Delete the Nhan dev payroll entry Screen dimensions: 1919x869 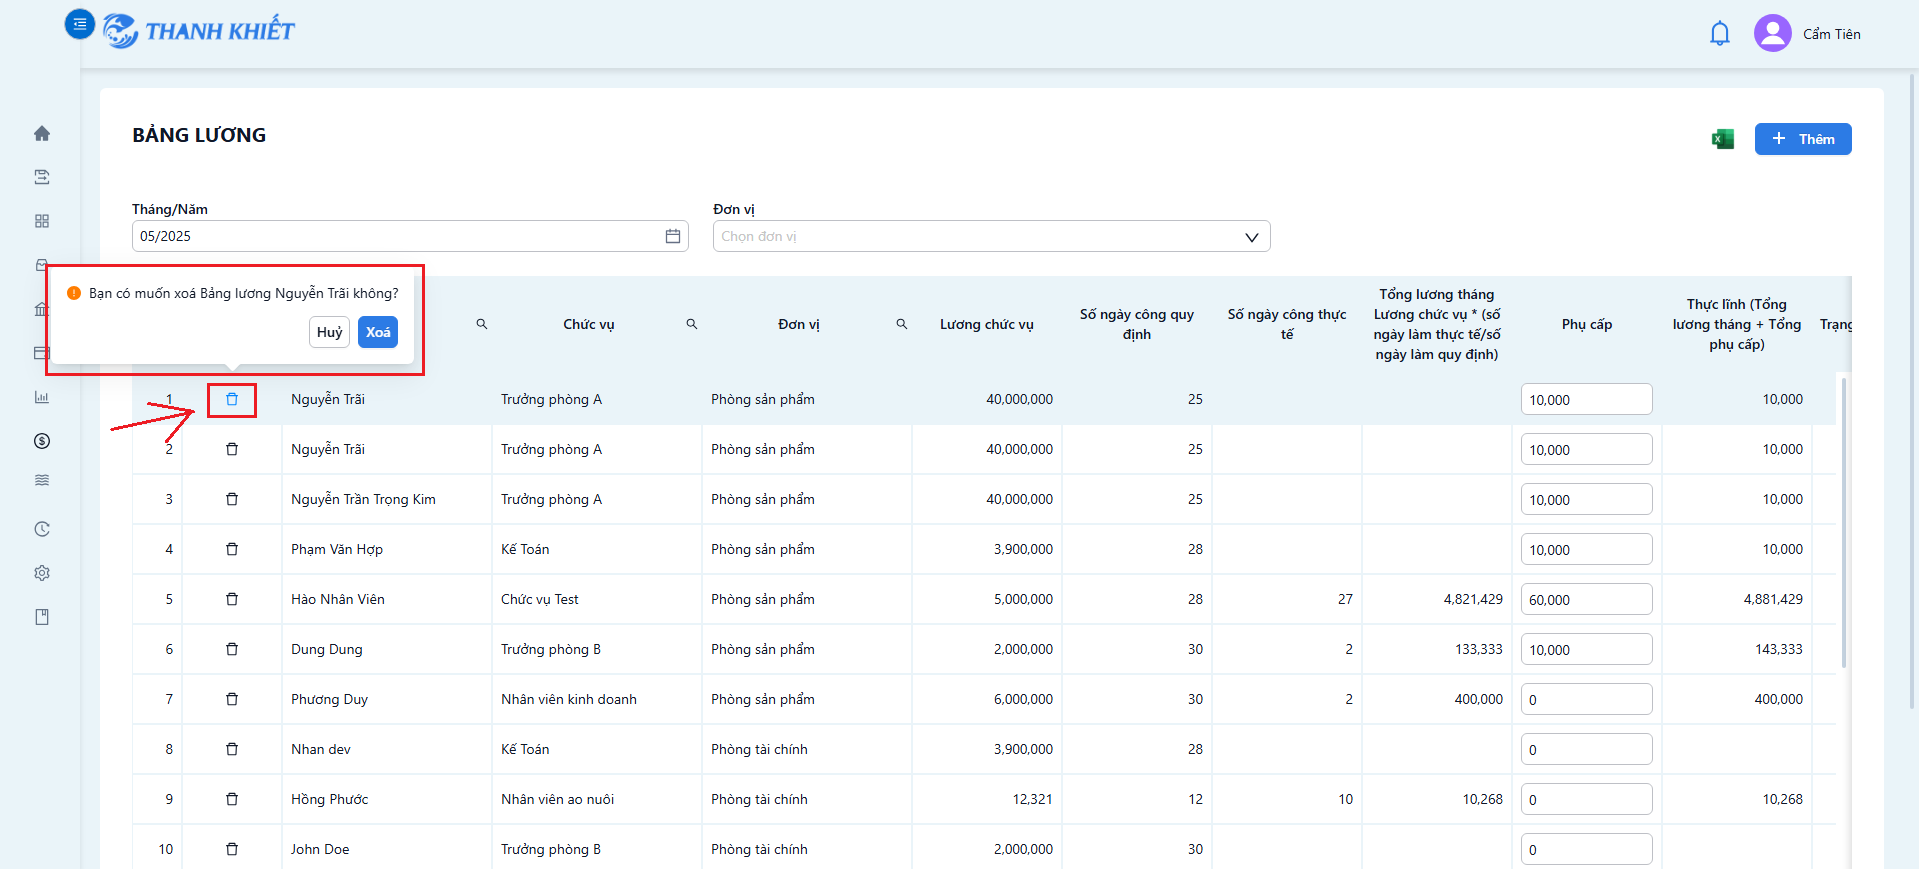point(232,749)
